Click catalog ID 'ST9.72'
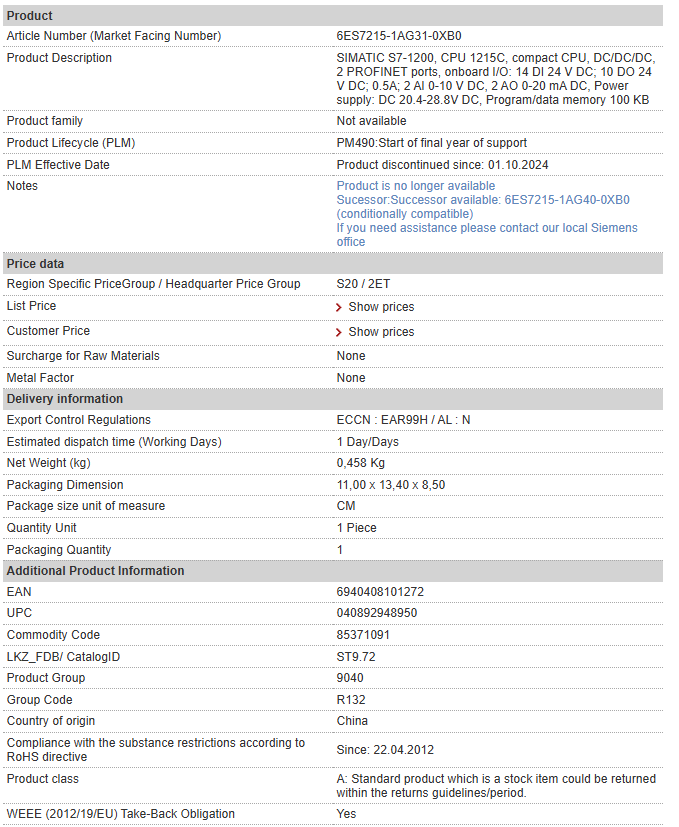 [x=356, y=657]
